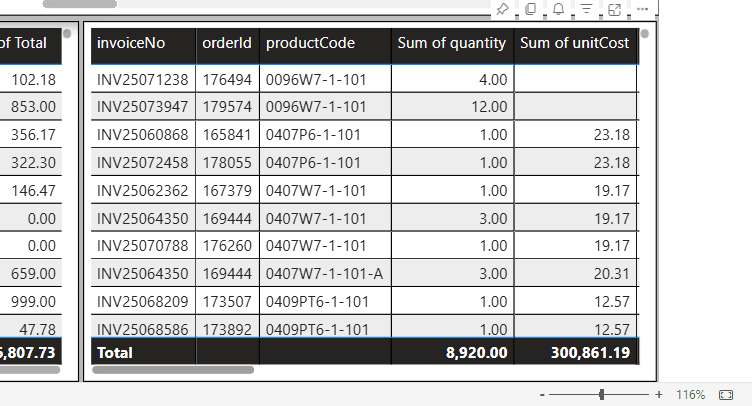Sort by Sum of quantity header

pyautogui.click(x=452, y=43)
